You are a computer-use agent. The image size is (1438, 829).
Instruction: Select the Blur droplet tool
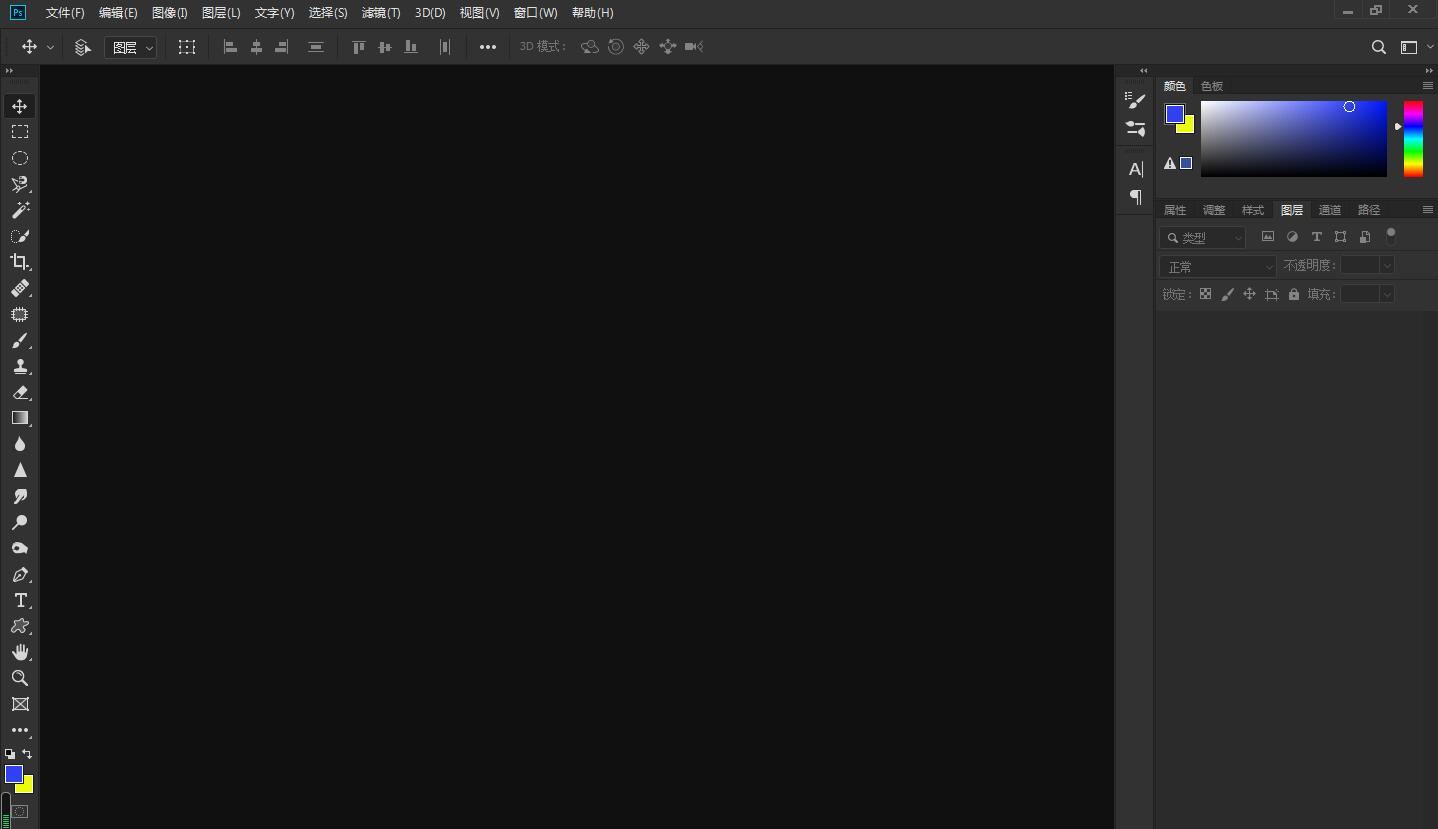click(x=19, y=444)
